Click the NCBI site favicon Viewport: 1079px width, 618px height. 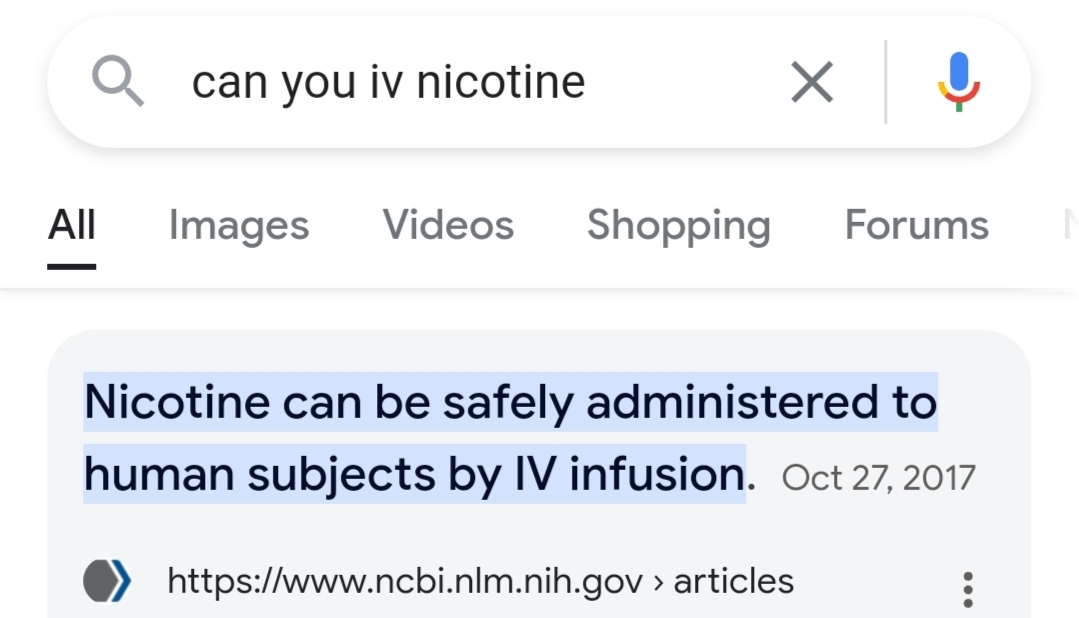(x=107, y=581)
